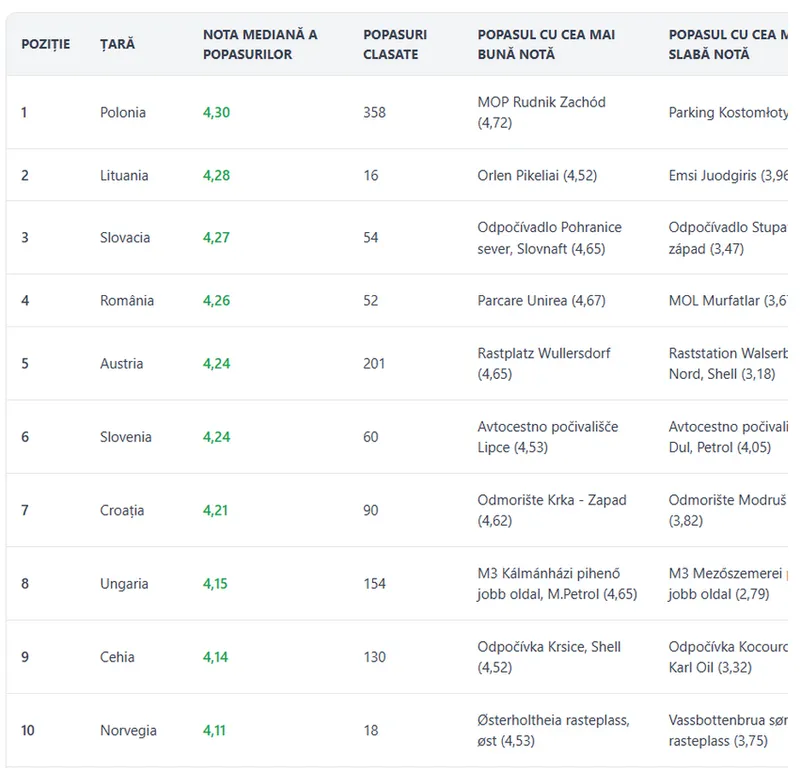
Task: Select the Slovenia country cell
Action: 126,437
